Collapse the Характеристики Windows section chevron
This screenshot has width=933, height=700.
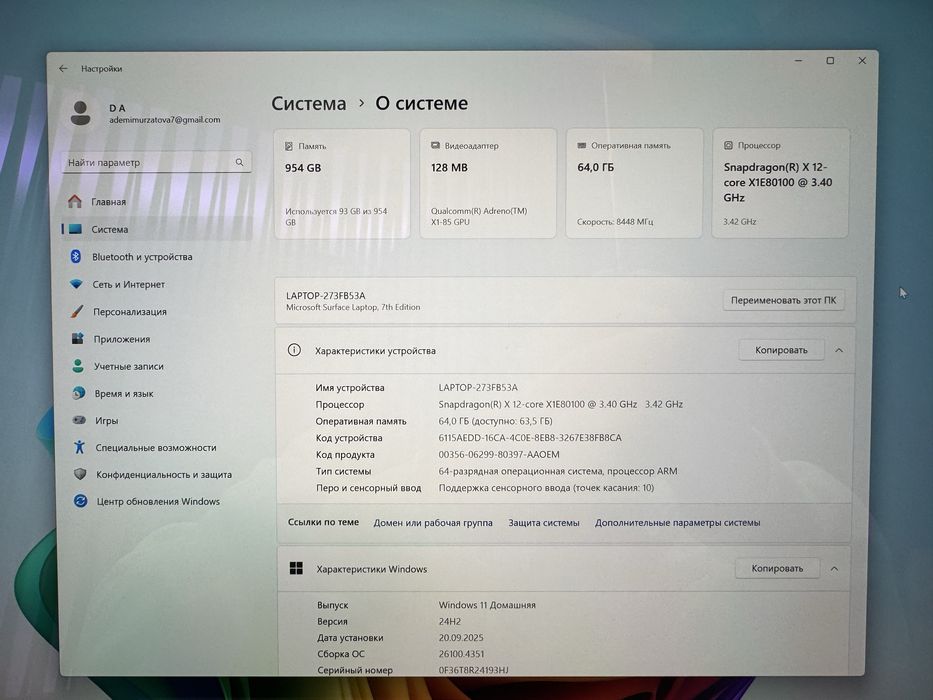tap(834, 568)
